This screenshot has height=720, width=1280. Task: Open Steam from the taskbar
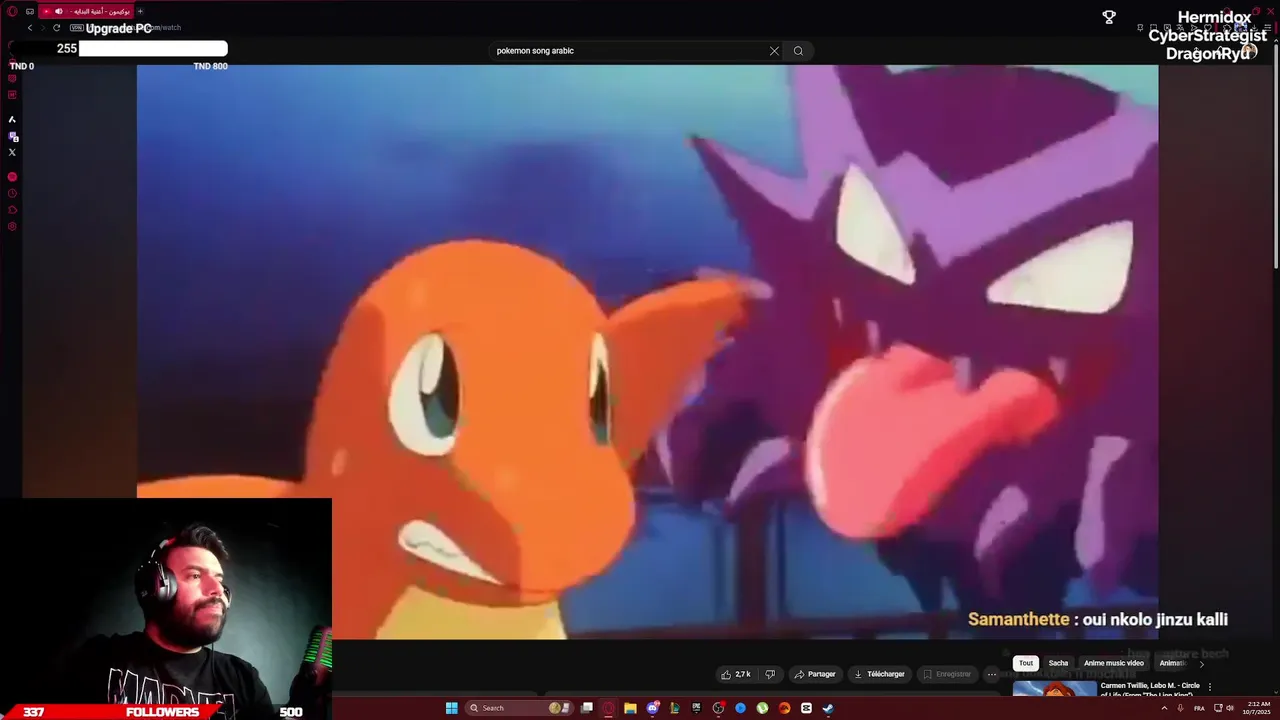click(828, 708)
